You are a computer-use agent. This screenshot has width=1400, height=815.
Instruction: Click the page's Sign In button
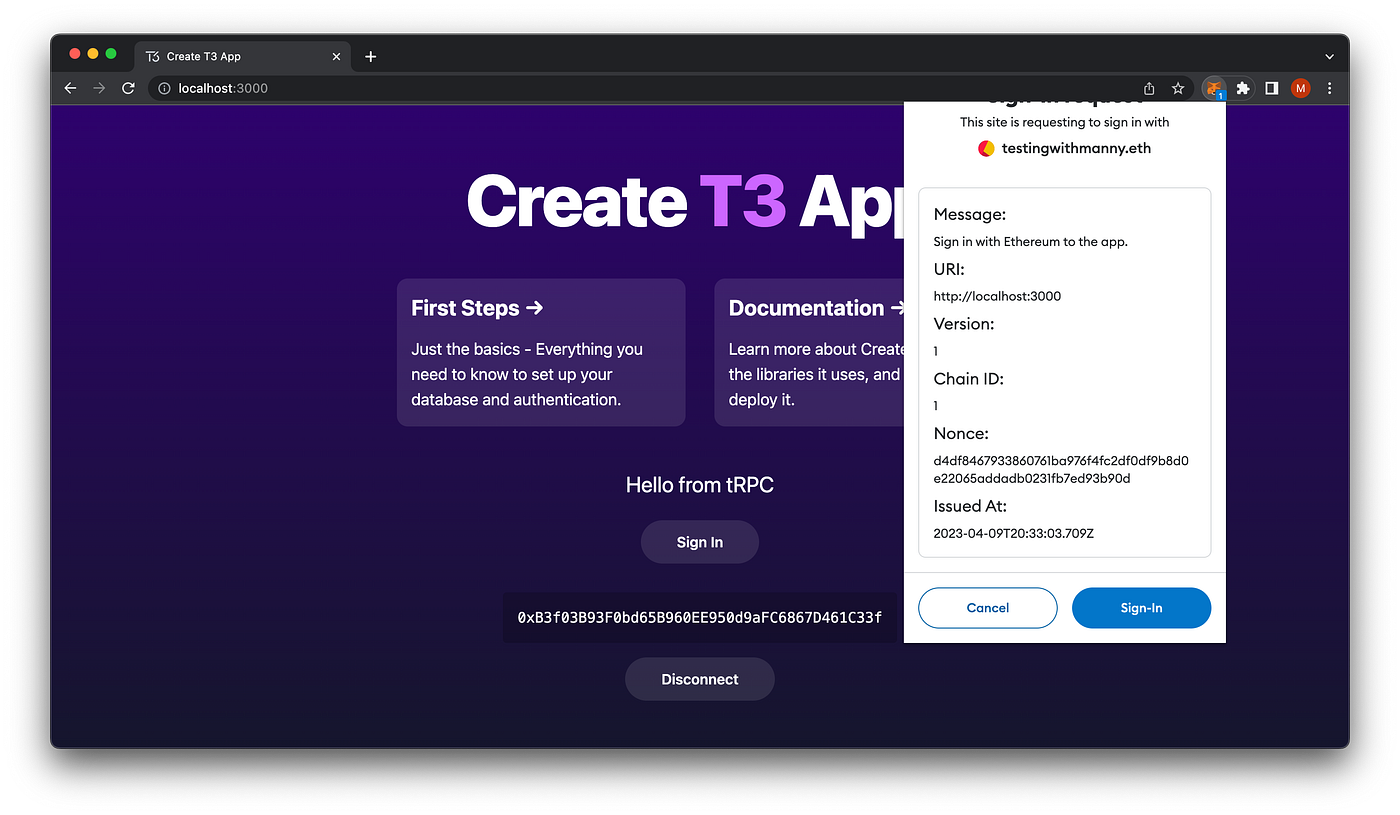[699, 541]
